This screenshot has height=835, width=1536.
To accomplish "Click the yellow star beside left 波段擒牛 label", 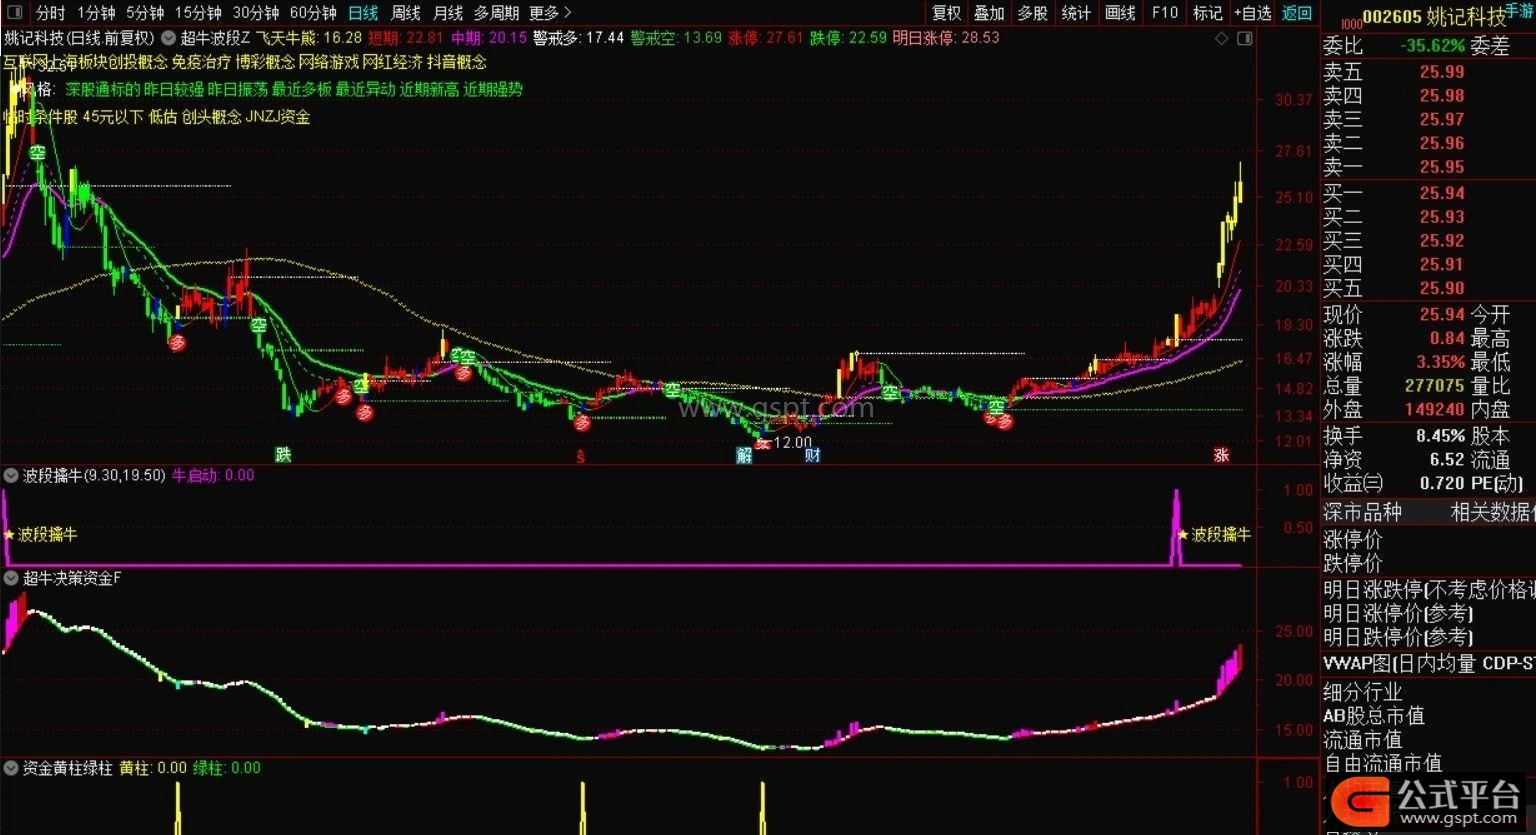I will click(x=9, y=535).
